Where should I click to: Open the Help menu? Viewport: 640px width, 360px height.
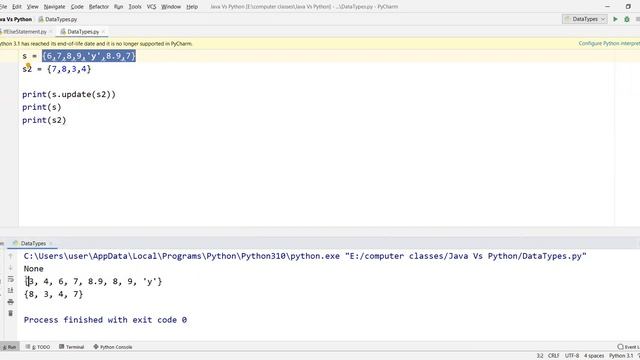tap(192, 7)
